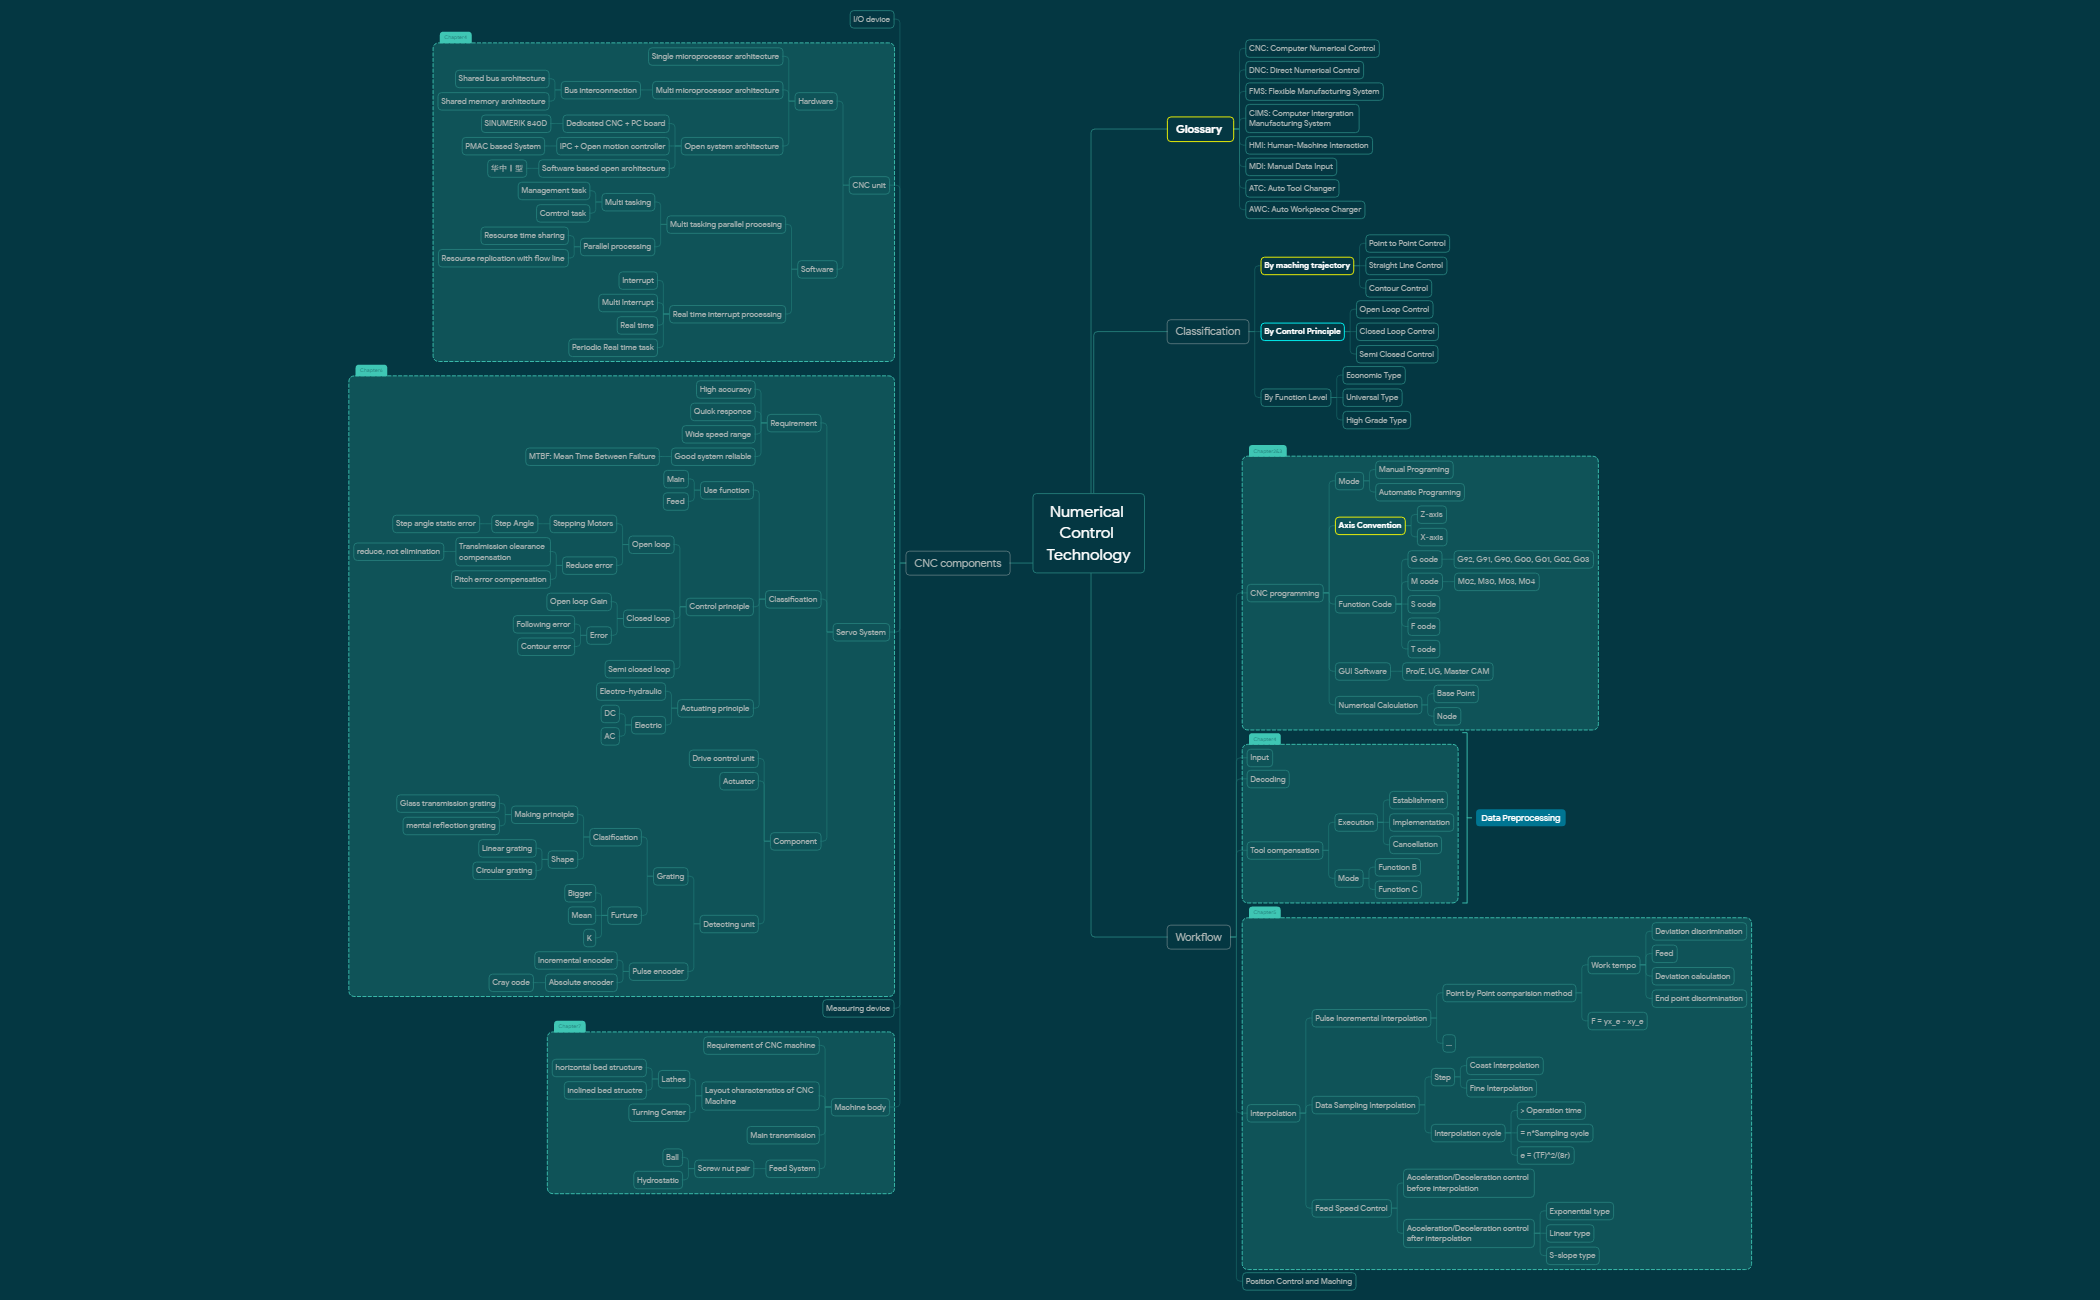Click the central Numerical Control Technology topic

coord(1088,533)
